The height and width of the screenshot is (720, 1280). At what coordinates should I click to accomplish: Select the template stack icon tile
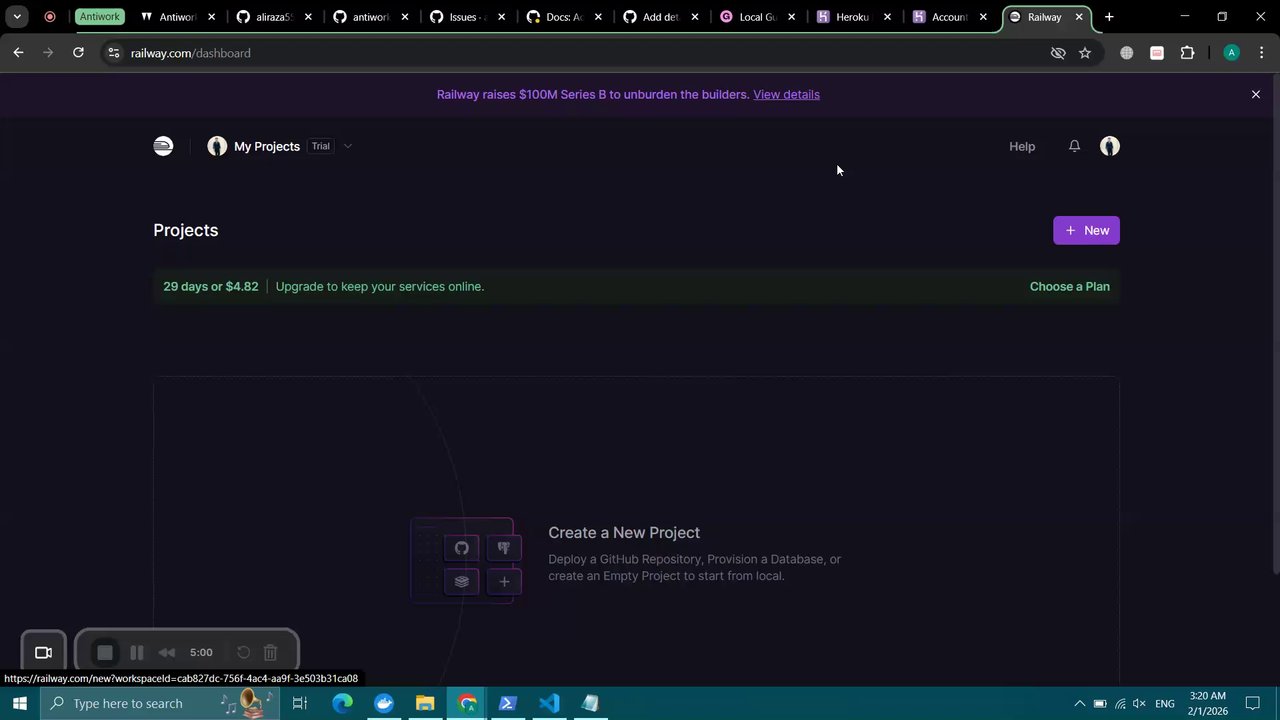[461, 581]
